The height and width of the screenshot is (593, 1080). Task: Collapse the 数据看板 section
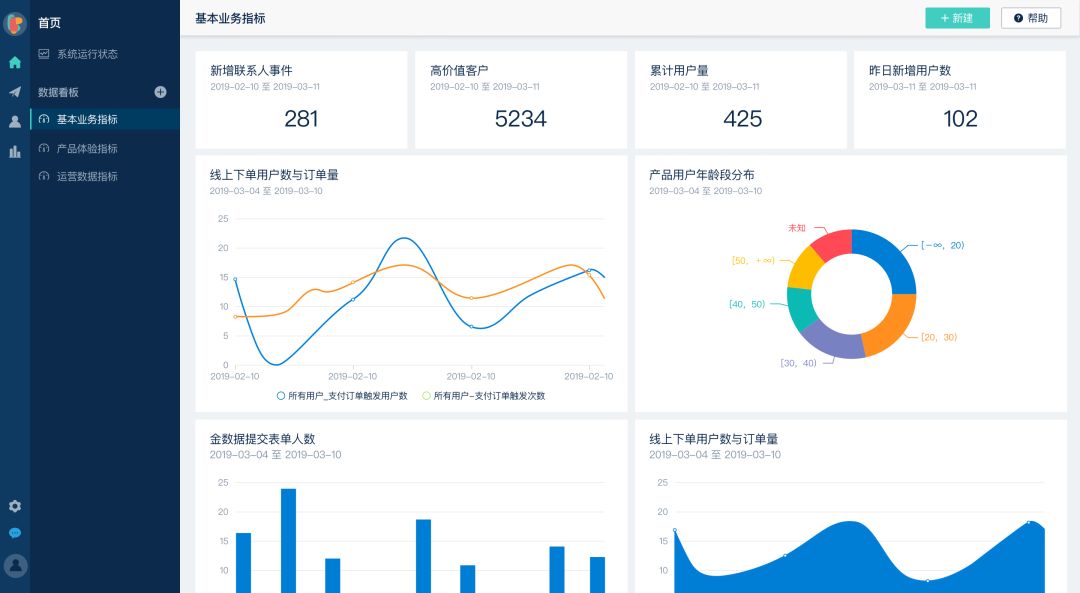(60, 91)
